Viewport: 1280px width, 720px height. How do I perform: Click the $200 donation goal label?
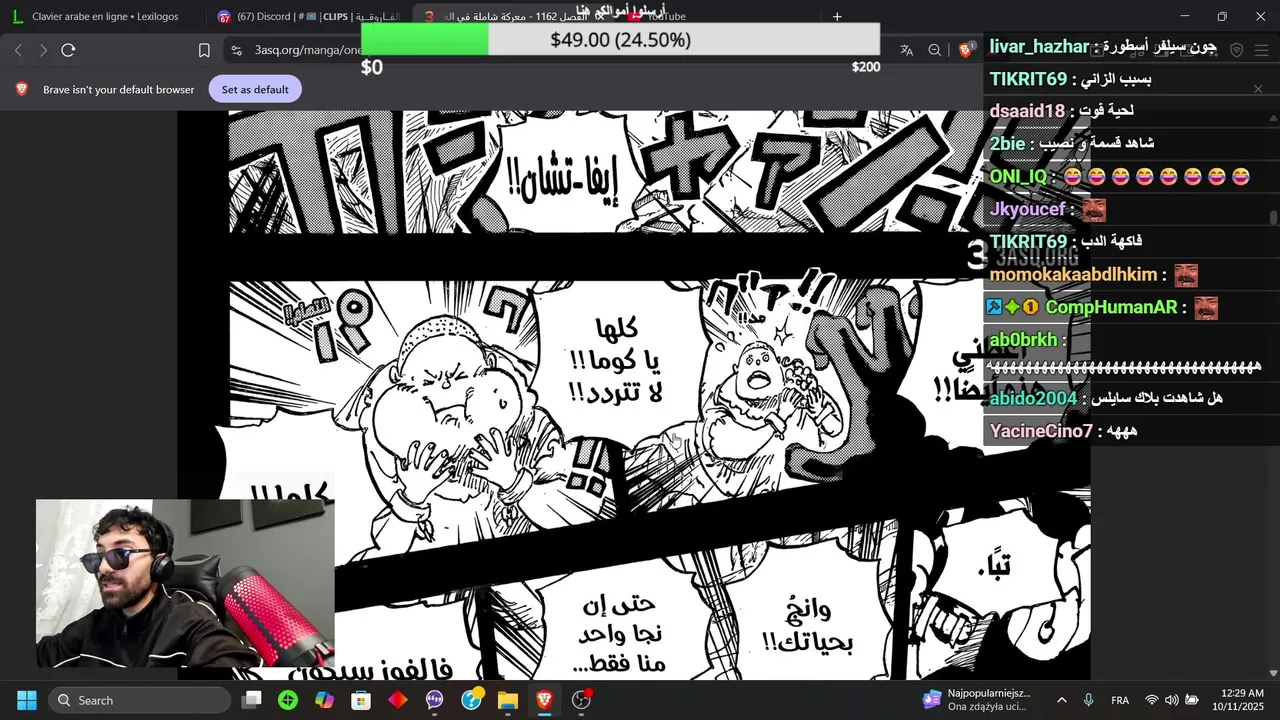click(865, 67)
